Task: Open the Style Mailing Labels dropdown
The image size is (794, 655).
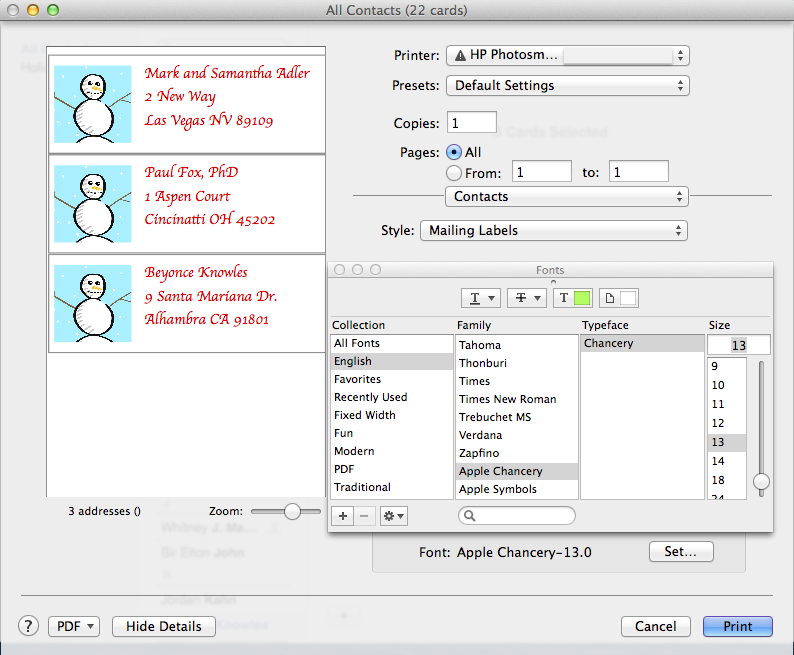Action: [554, 230]
